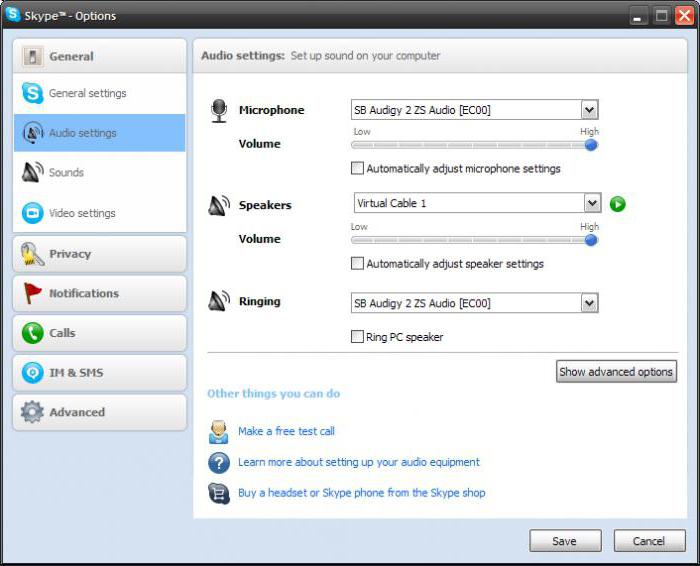700x566 pixels.
Task: Click the Skype logo in title bar
Action: [13, 14]
